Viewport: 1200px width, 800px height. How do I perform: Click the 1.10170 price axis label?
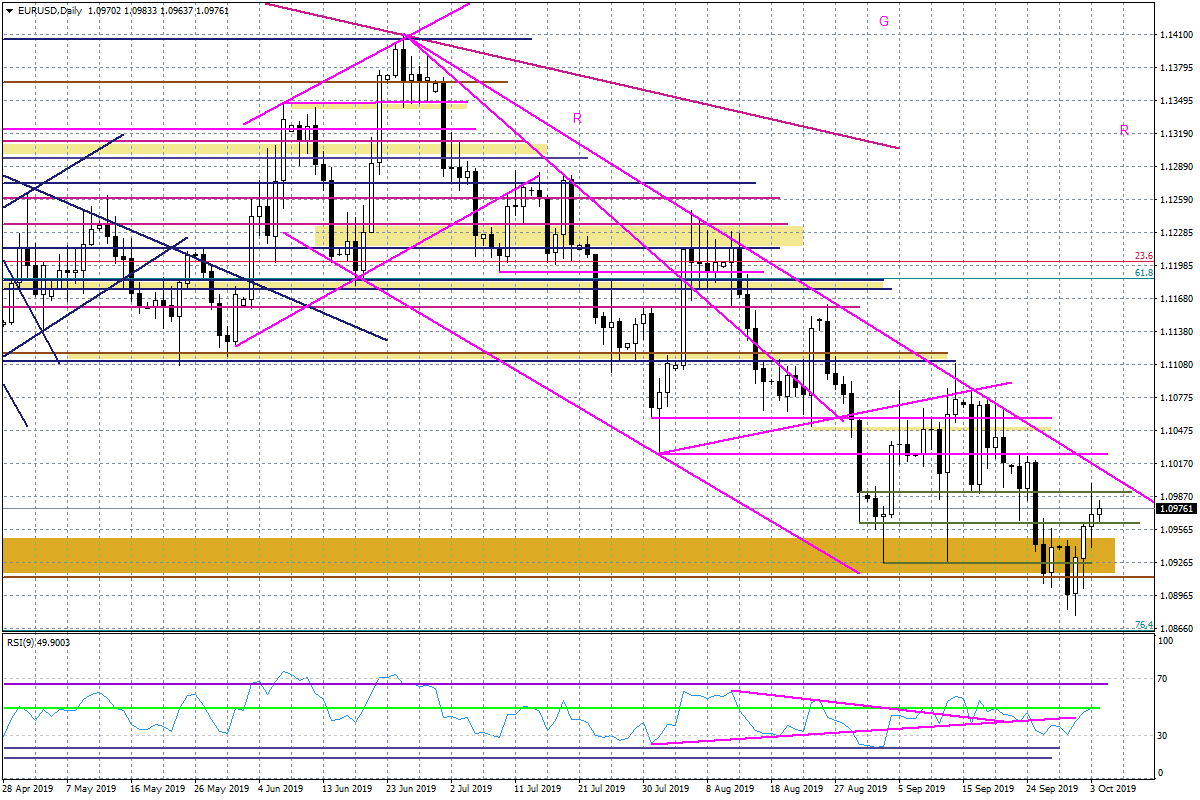coord(1177,464)
